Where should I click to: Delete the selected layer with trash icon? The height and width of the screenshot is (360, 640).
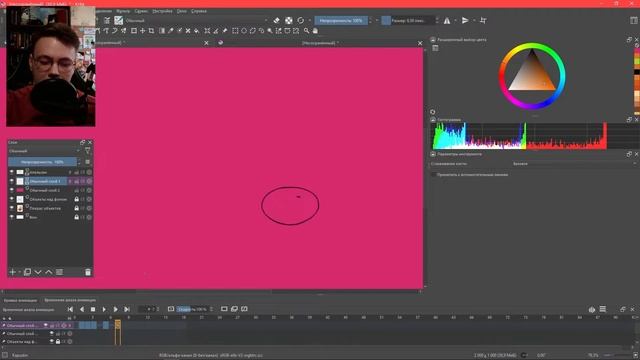[x=88, y=272]
